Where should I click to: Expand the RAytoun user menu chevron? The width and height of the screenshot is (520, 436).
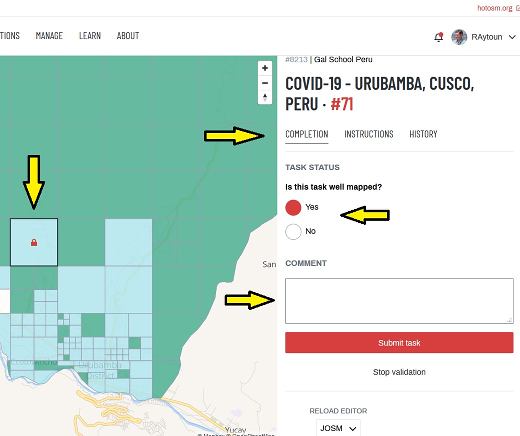[512, 37]
